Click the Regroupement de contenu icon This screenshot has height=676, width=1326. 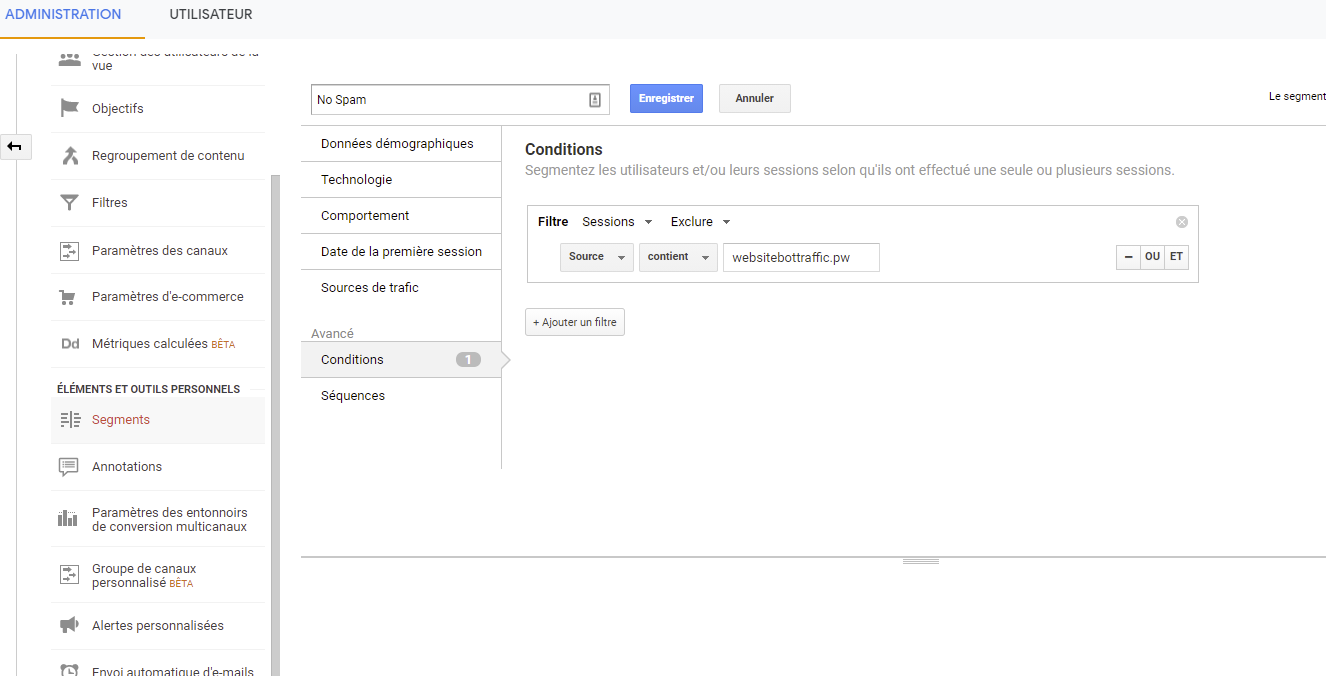pos(69,156)
